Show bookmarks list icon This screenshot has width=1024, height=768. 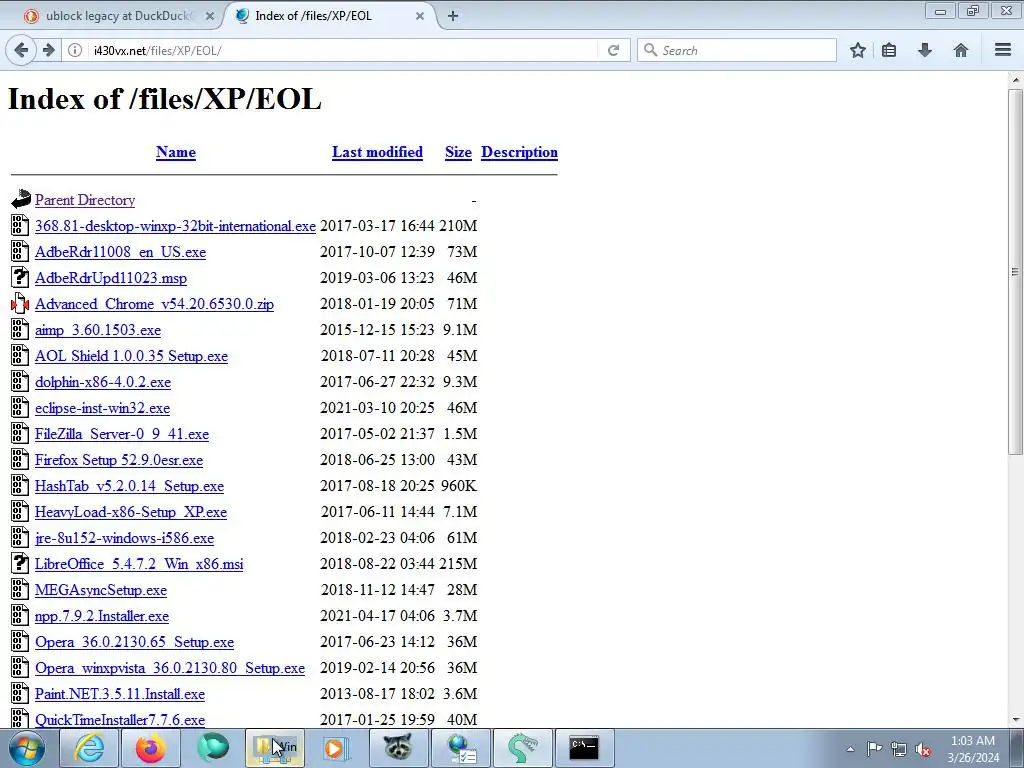889,50
